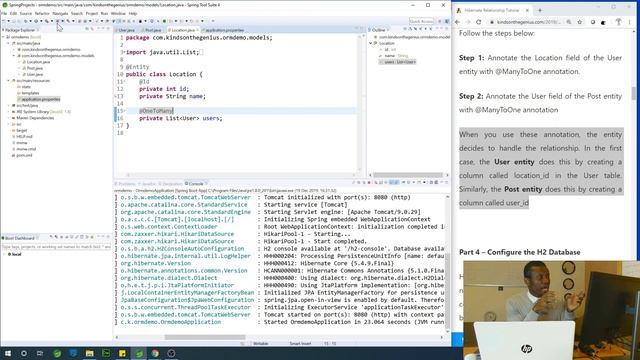Image resolution: width=640 pixels, height=360 pixels.
Task: Click 'Part 4 – Configure the H2 Database' heading
Action: coord(520,252)
